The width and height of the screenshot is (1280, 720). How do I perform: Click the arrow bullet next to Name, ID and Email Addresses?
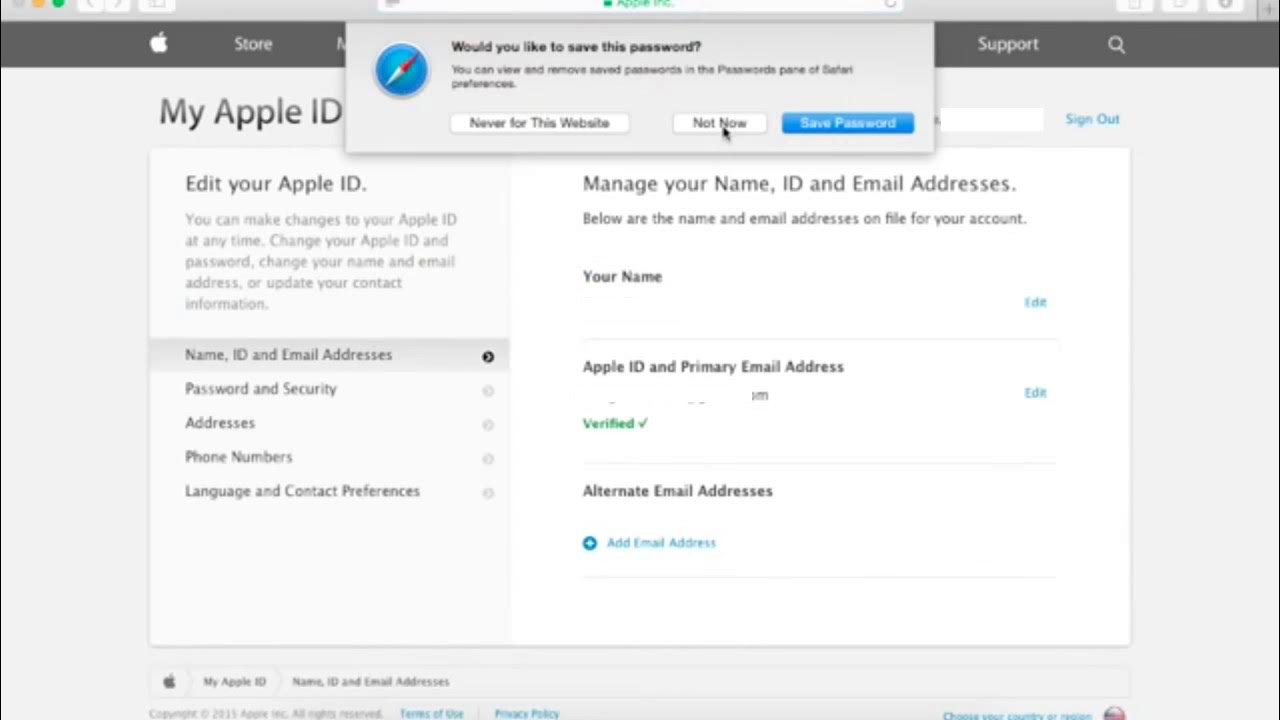[488, 356]
